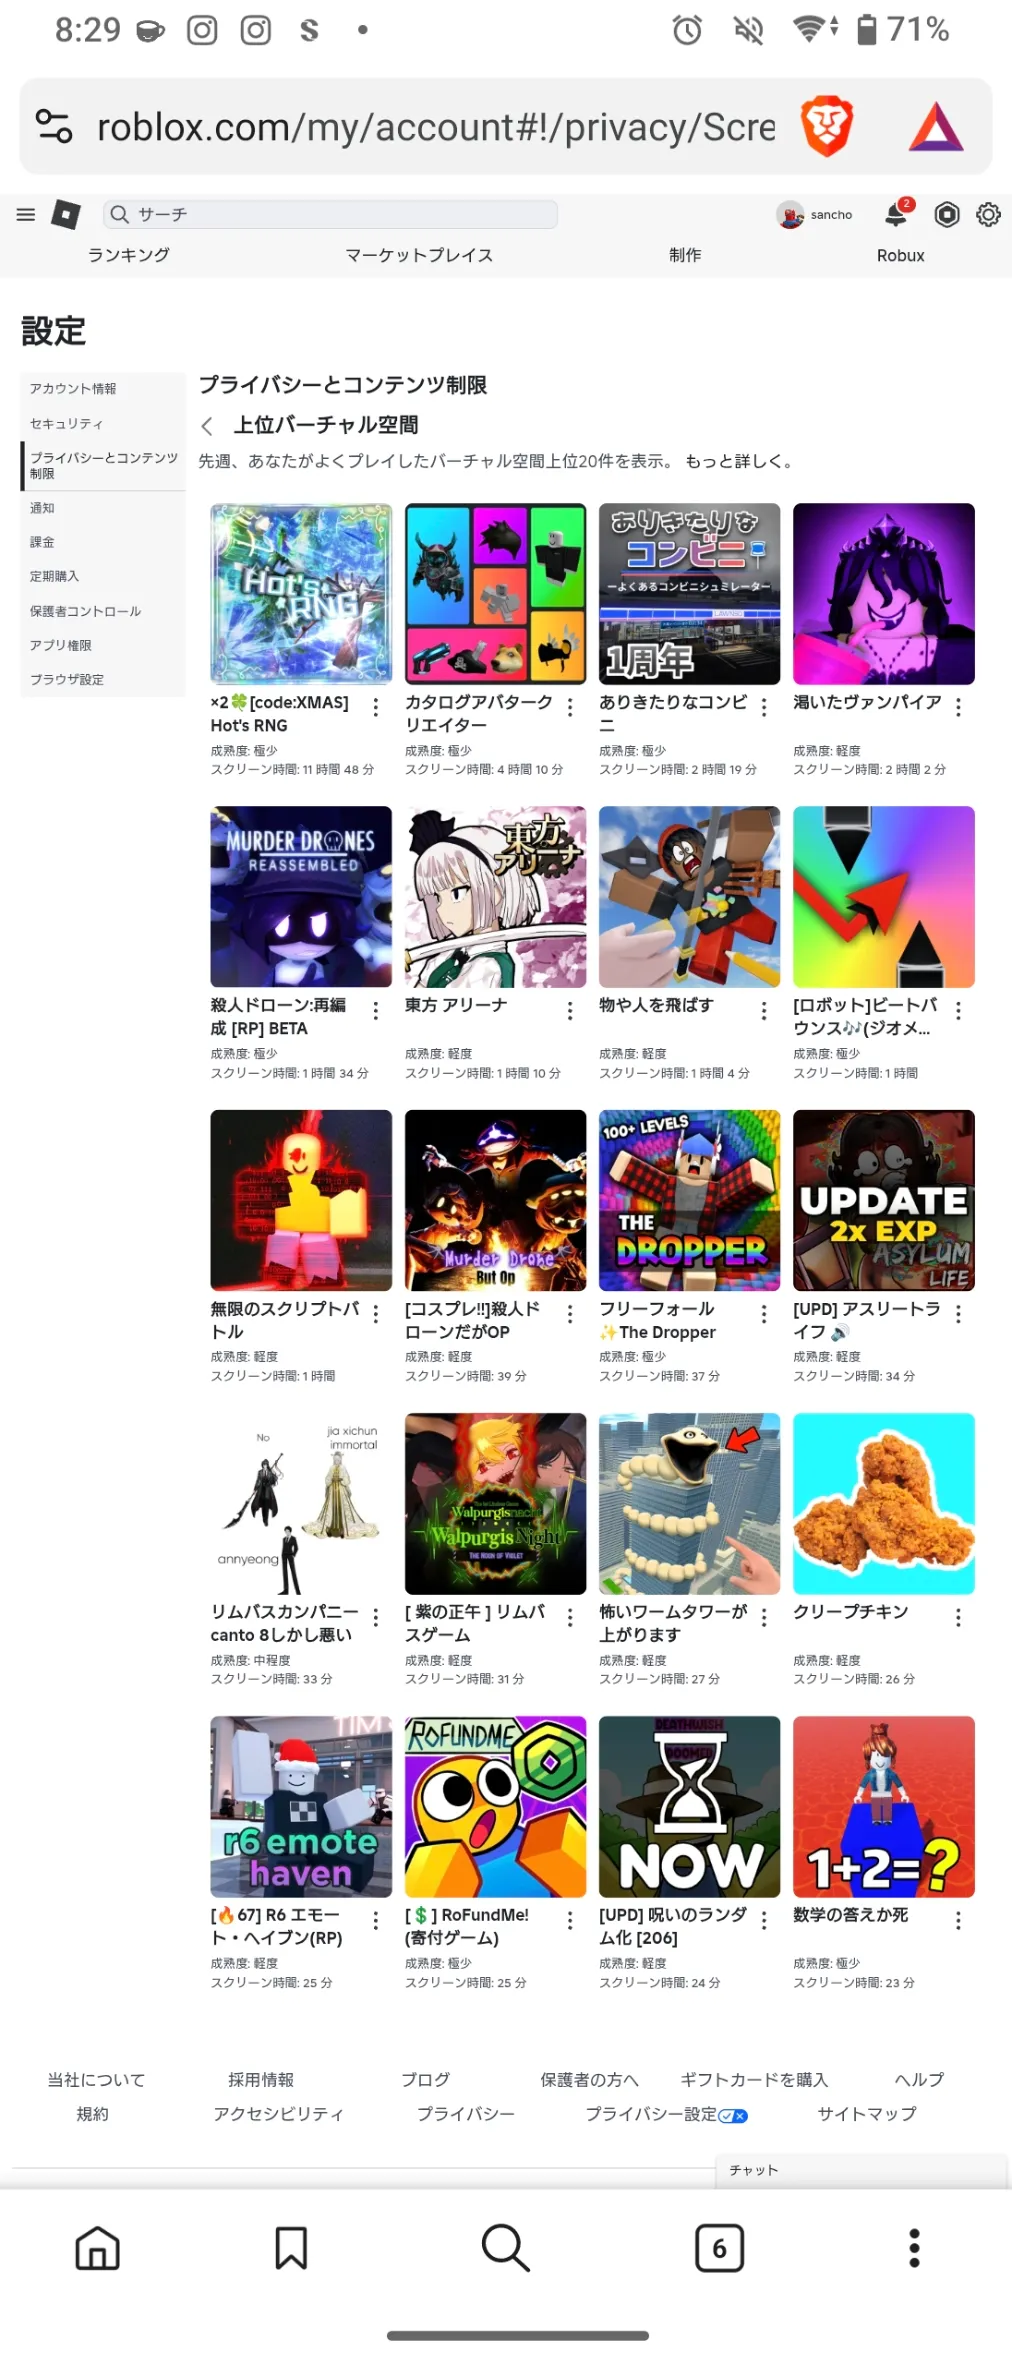1012x2364 pixels.
Task: Open the r6 emote haven thumbnail
Action: pyautogui.click(x=301, y=1807)
